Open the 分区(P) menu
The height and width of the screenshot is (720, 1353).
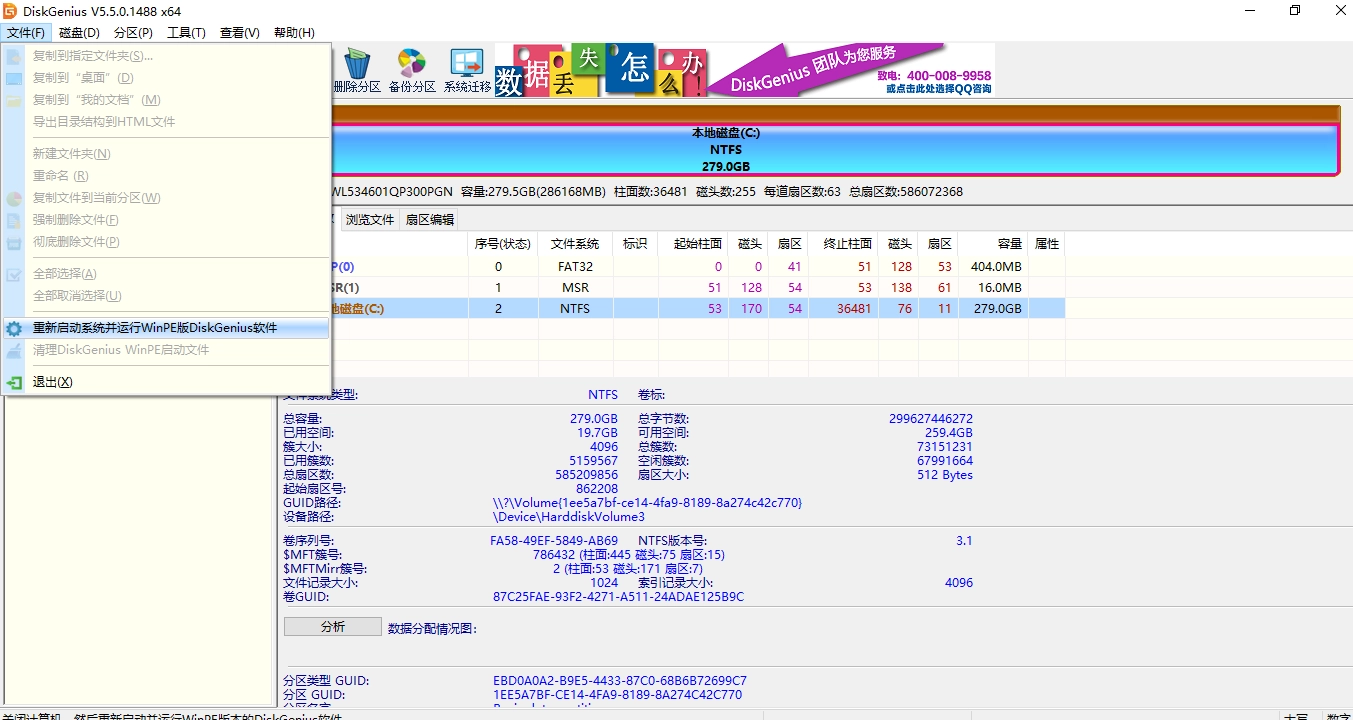pyautogui.click(x=133, y=33)
